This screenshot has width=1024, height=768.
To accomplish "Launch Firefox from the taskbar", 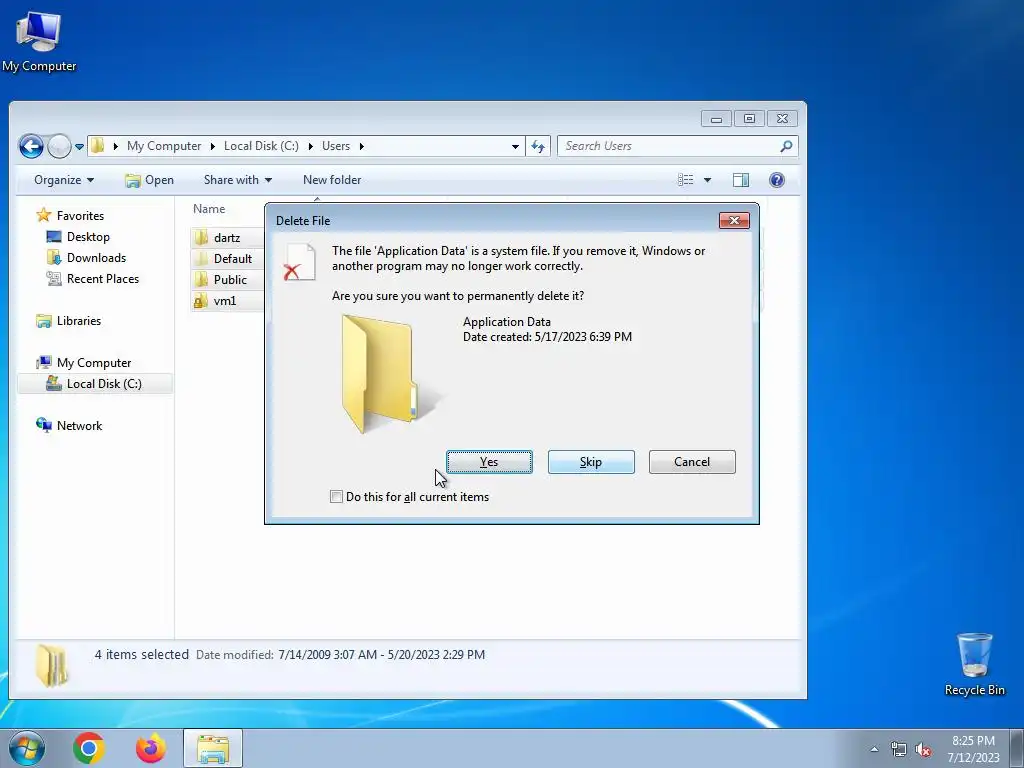I will coord(151,748).
